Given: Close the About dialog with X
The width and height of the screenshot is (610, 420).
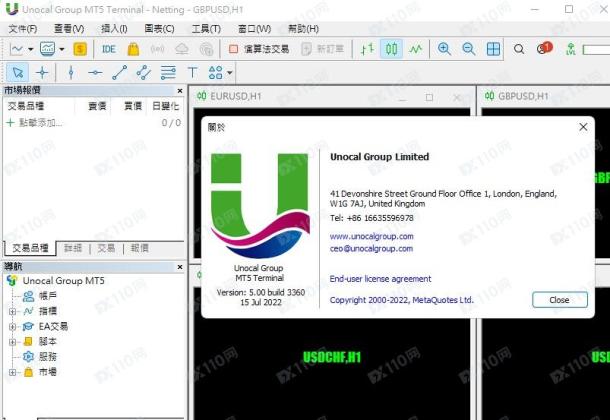Looking at the screenshot, I should [583, 127].
